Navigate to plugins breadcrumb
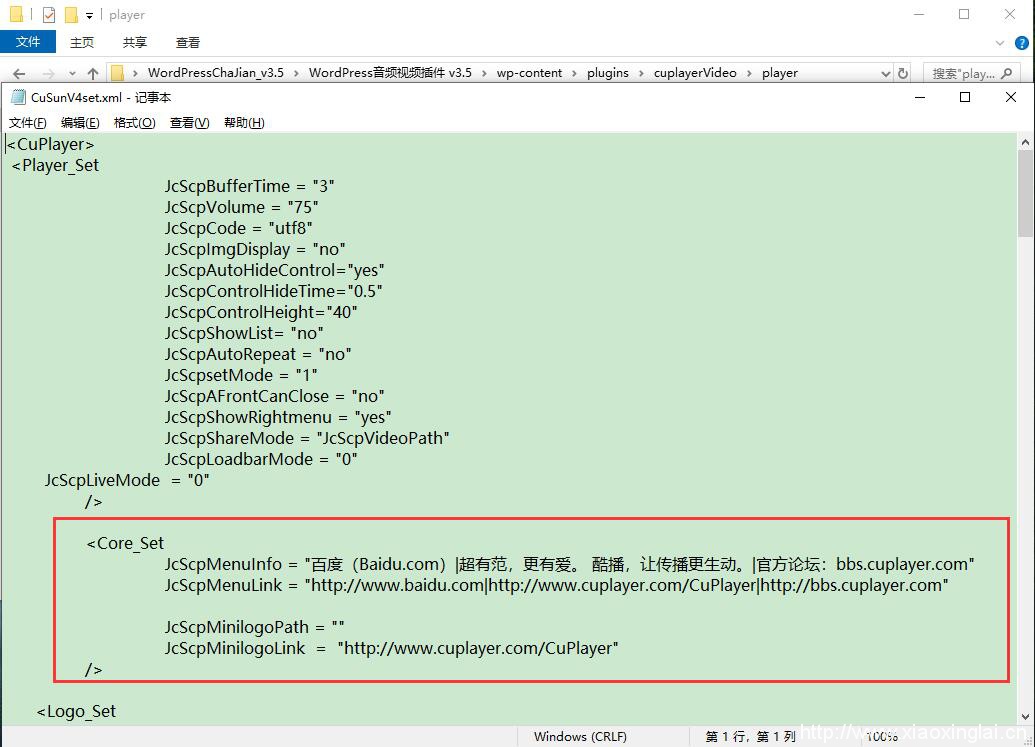Viewport: 1035px width, 747px height. tap(608, 73)
